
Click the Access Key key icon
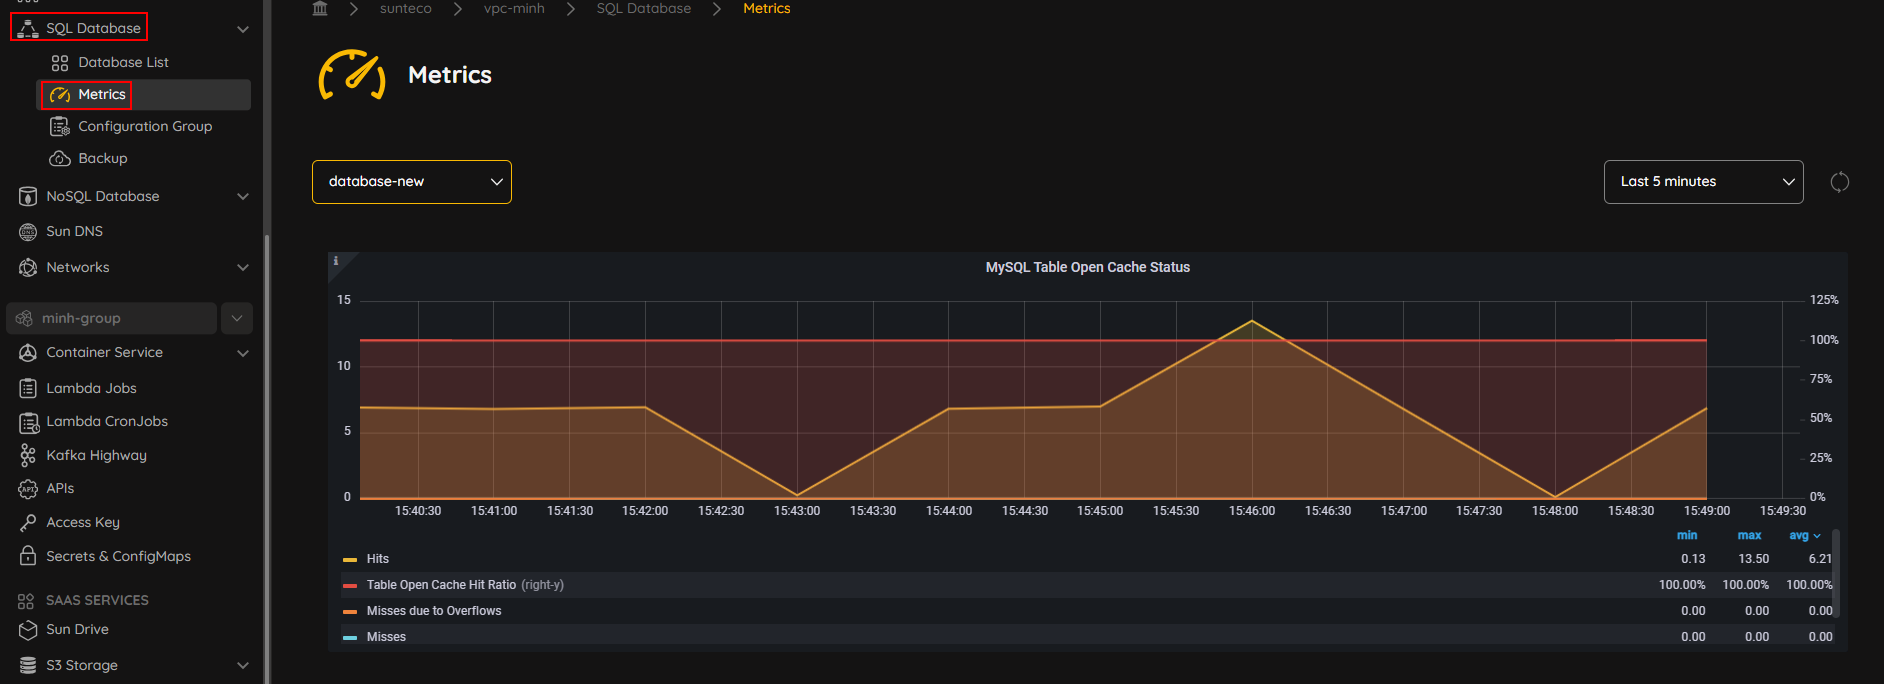(x=28, y=523)
